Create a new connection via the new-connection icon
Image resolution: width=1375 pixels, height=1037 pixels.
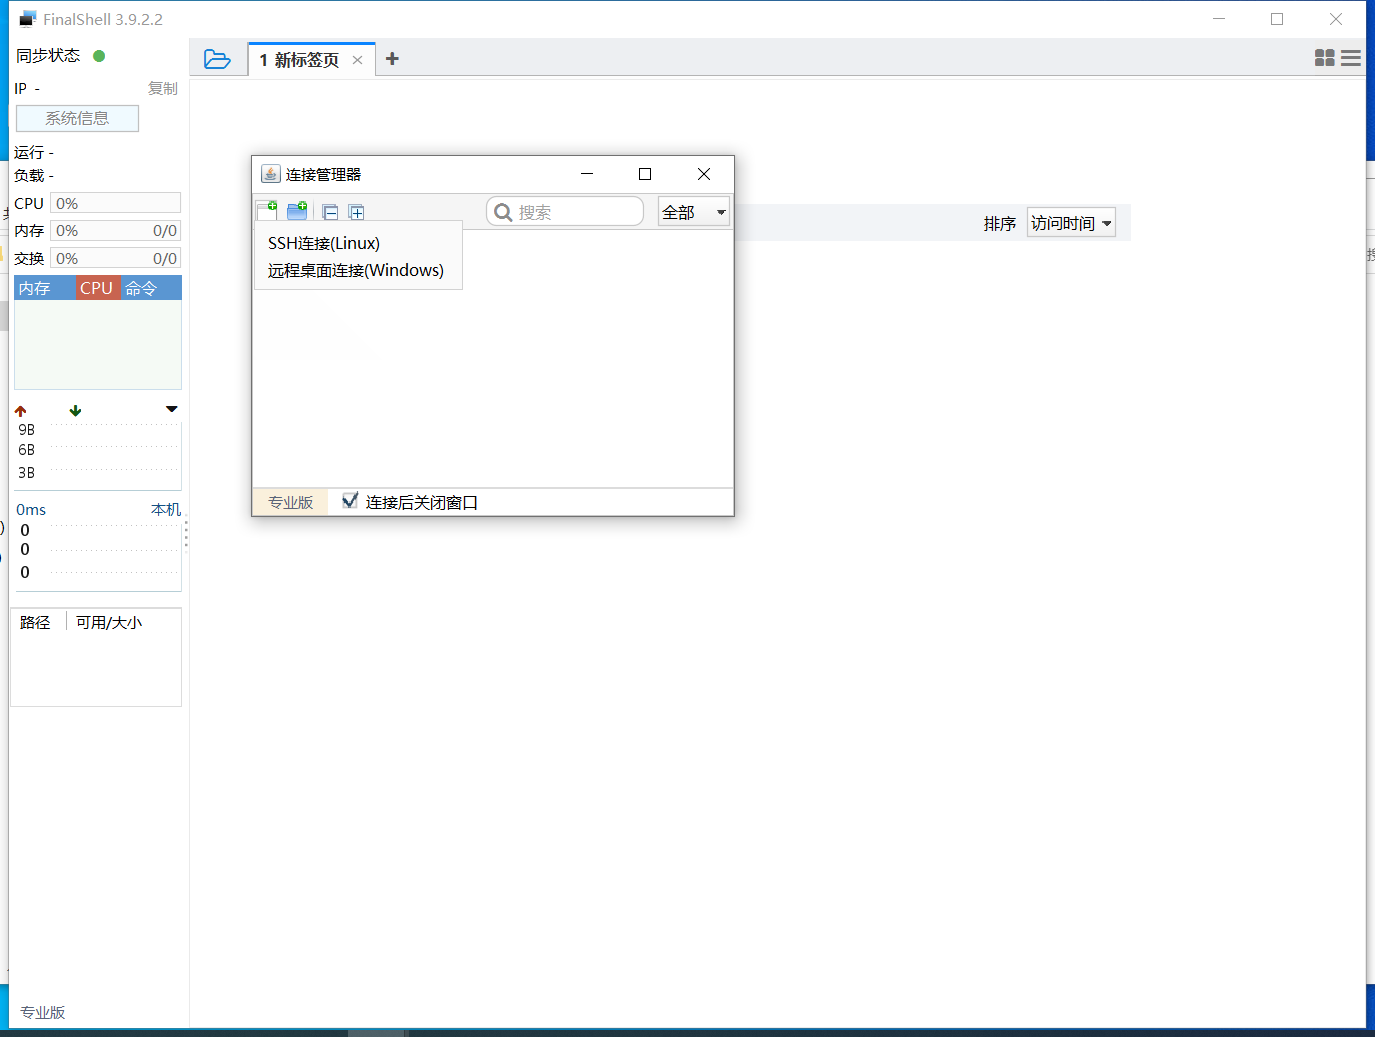point(267,211)
